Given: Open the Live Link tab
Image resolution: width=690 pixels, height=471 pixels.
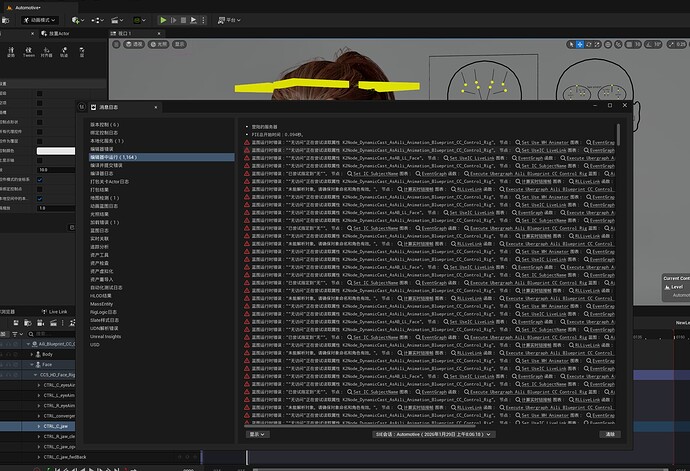Looking at the screenshot, I should (55, 312).
